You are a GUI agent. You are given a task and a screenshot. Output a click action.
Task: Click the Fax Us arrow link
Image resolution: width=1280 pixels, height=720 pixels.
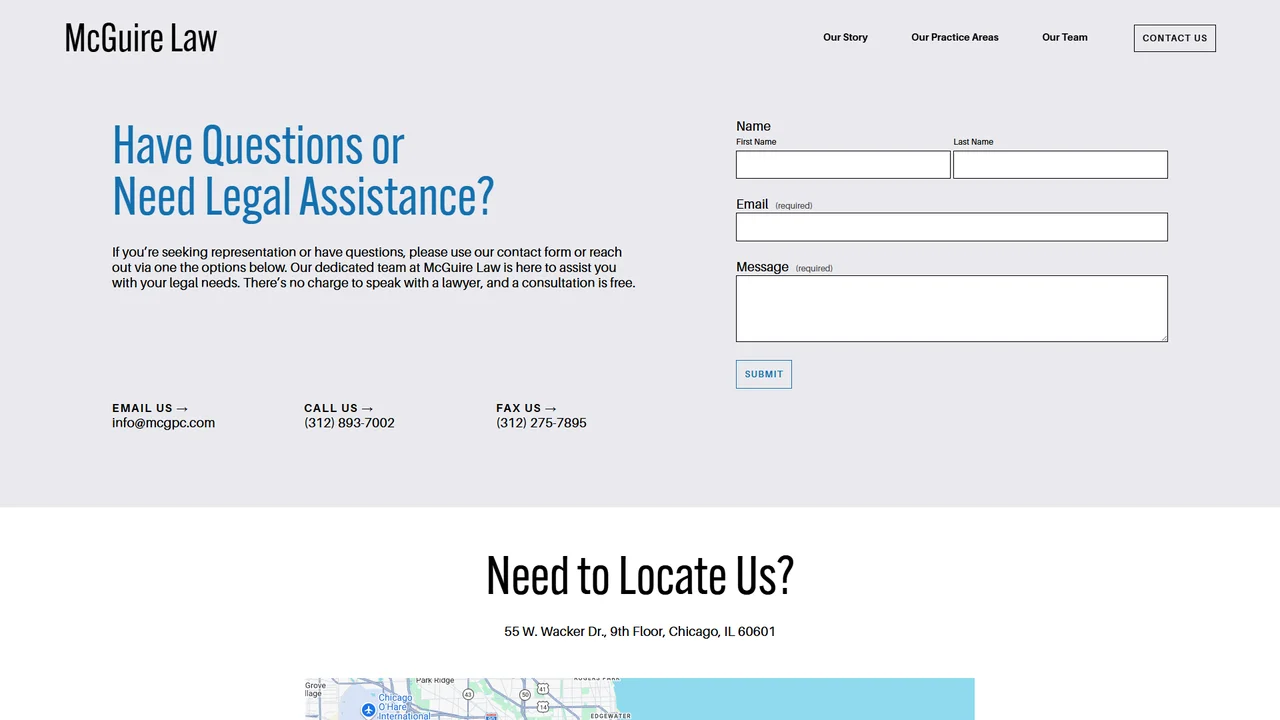[527, 408]
